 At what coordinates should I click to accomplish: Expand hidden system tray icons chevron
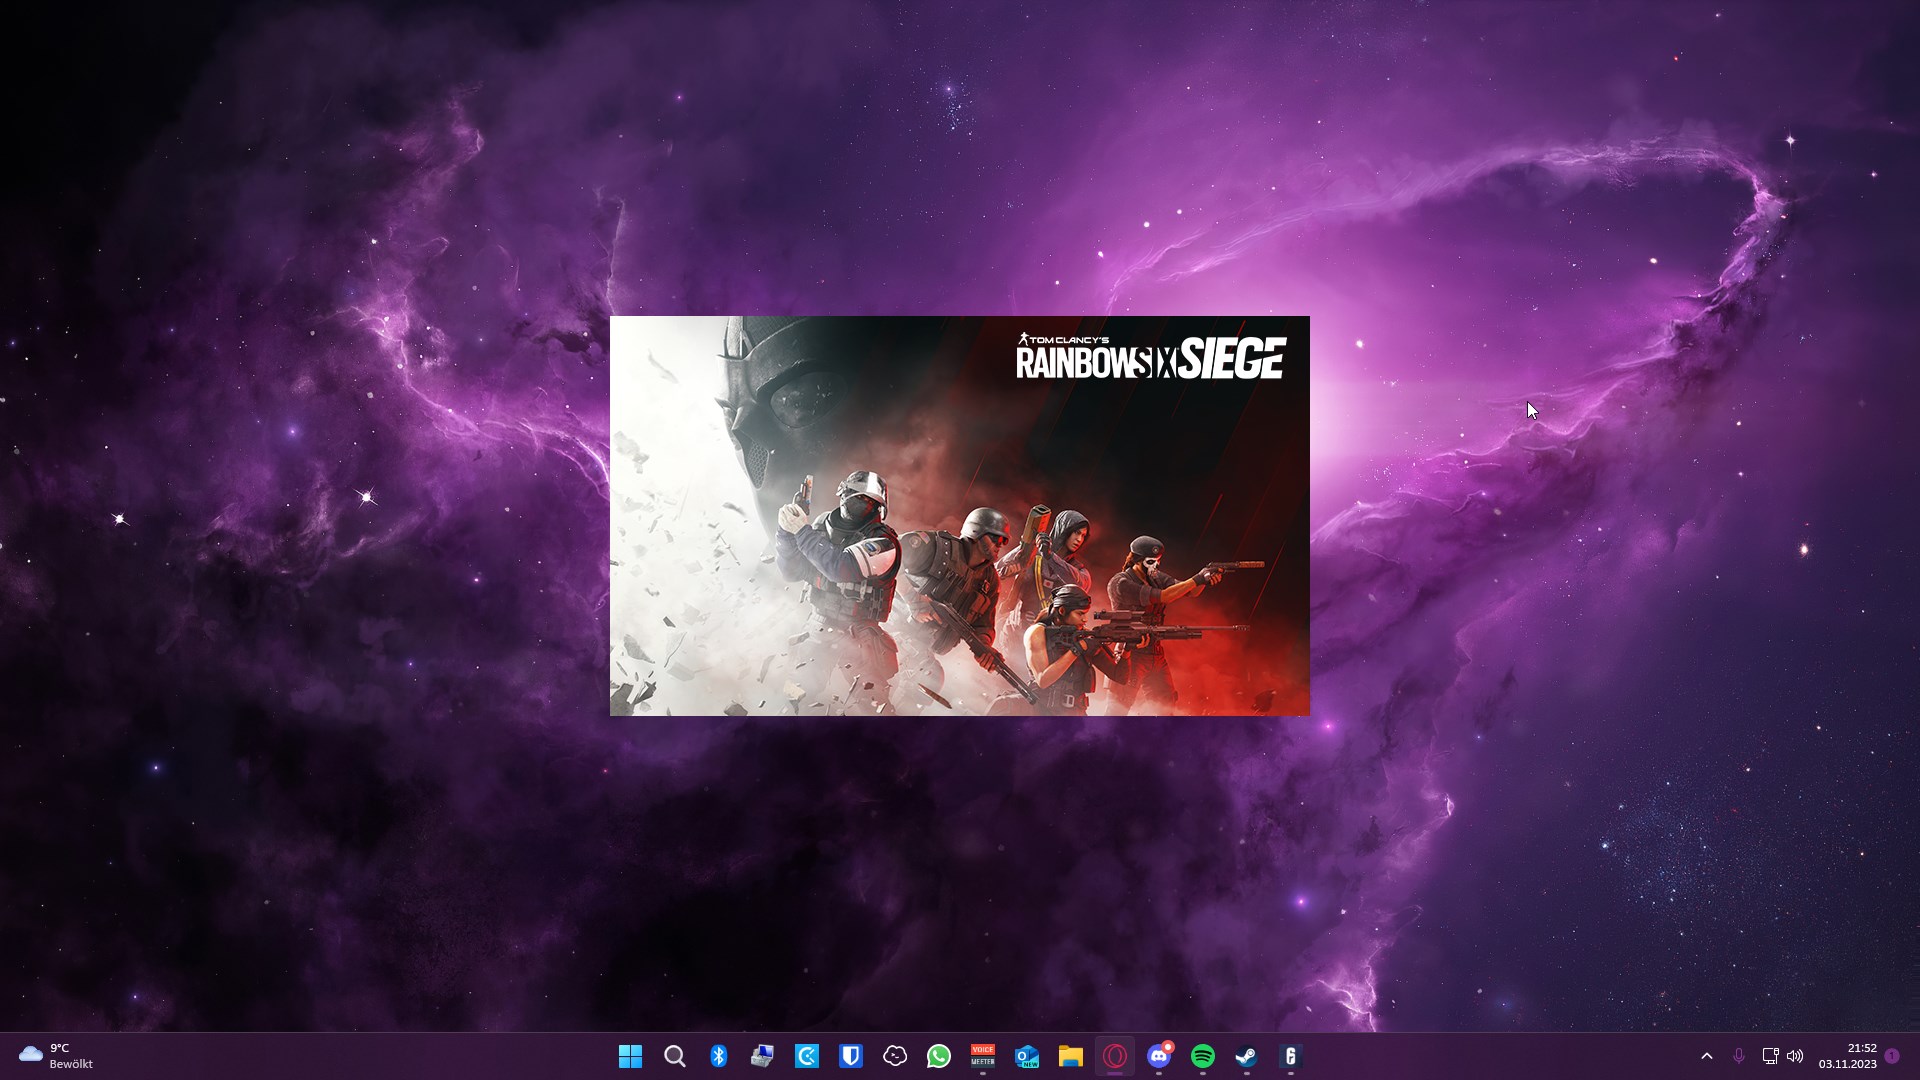tap(1707, 1056)
